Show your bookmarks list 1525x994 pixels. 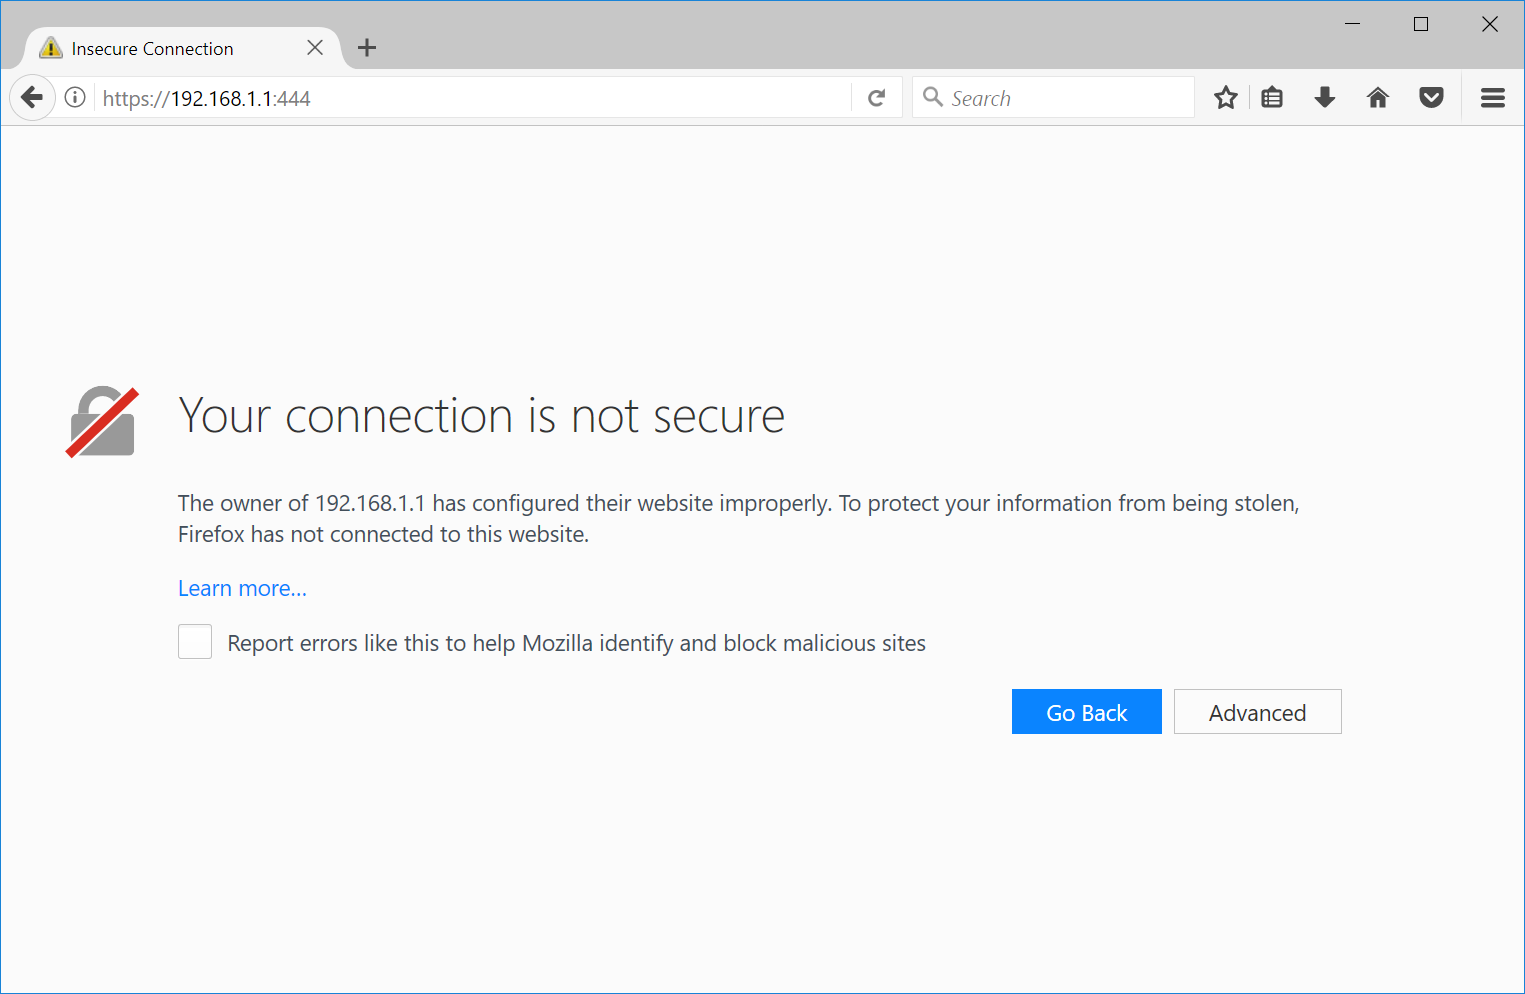1272,98
